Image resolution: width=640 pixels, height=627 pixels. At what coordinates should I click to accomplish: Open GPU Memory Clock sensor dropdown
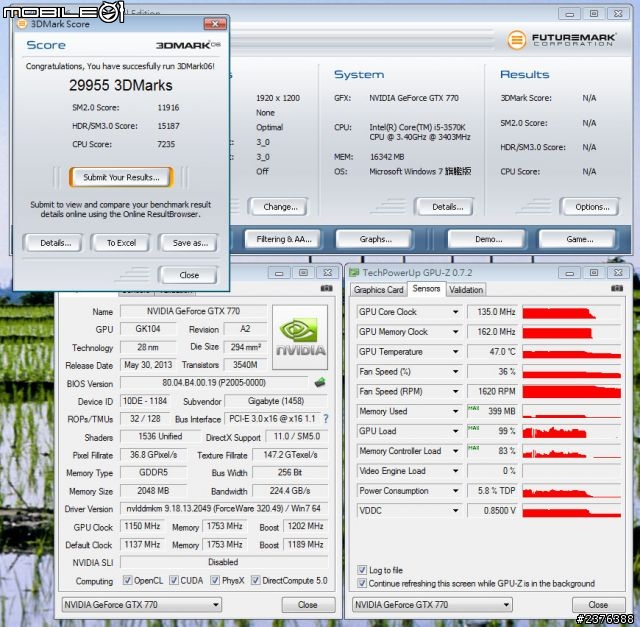point(456,332)
